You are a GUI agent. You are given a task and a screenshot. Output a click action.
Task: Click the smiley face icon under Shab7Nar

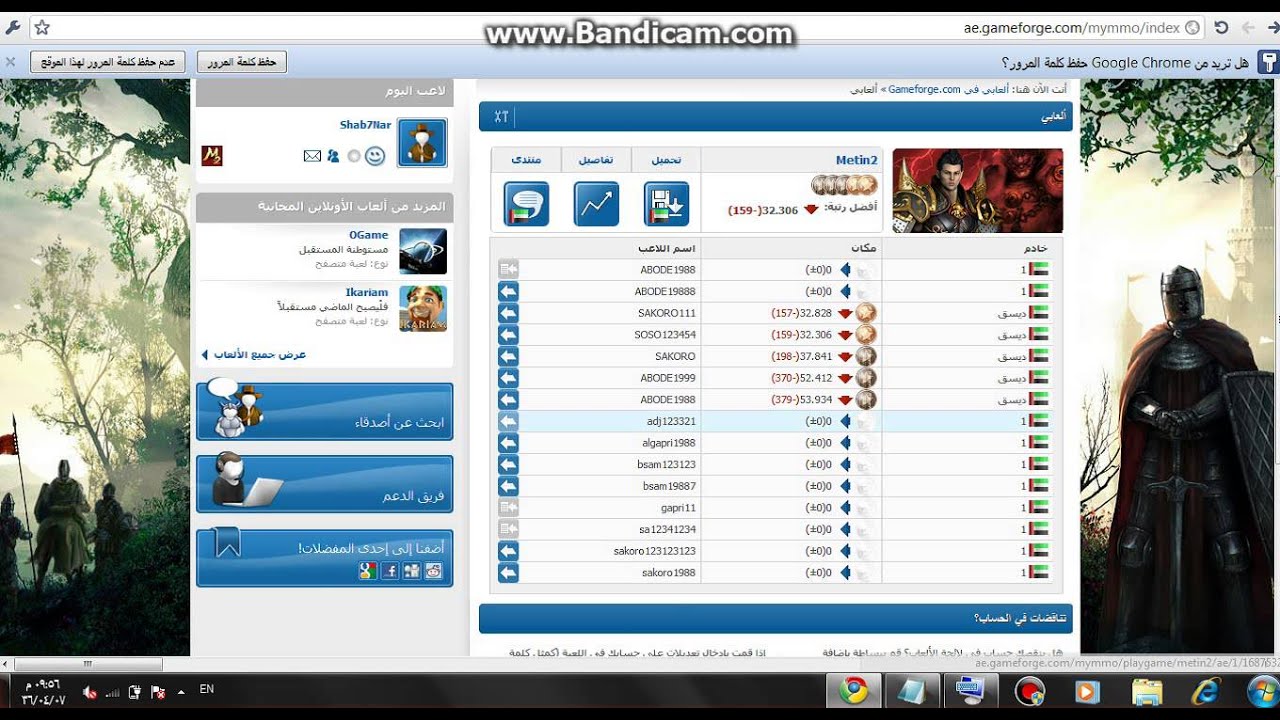click(375, 156)
